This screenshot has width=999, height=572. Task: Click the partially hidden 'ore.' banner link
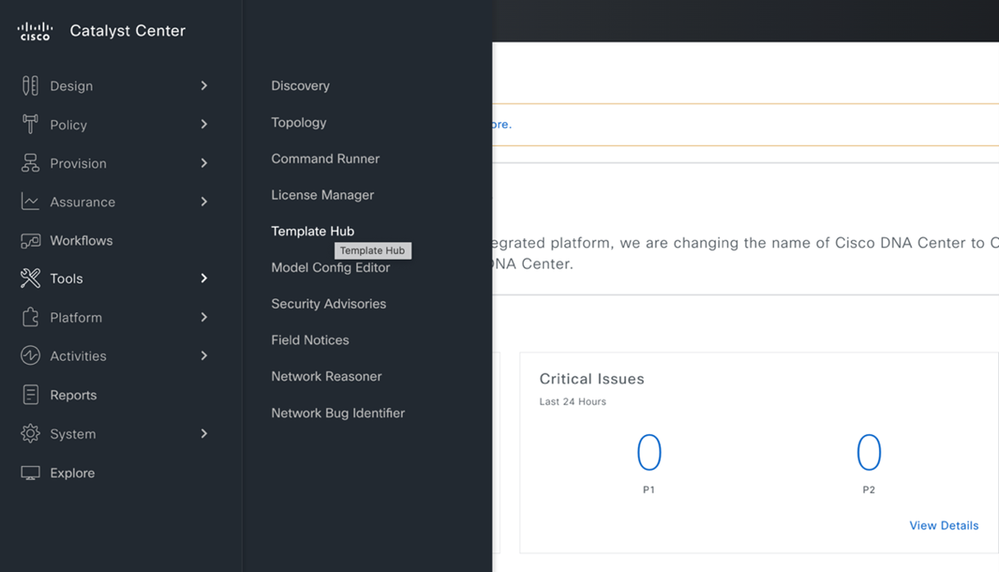tap(502, 124)
